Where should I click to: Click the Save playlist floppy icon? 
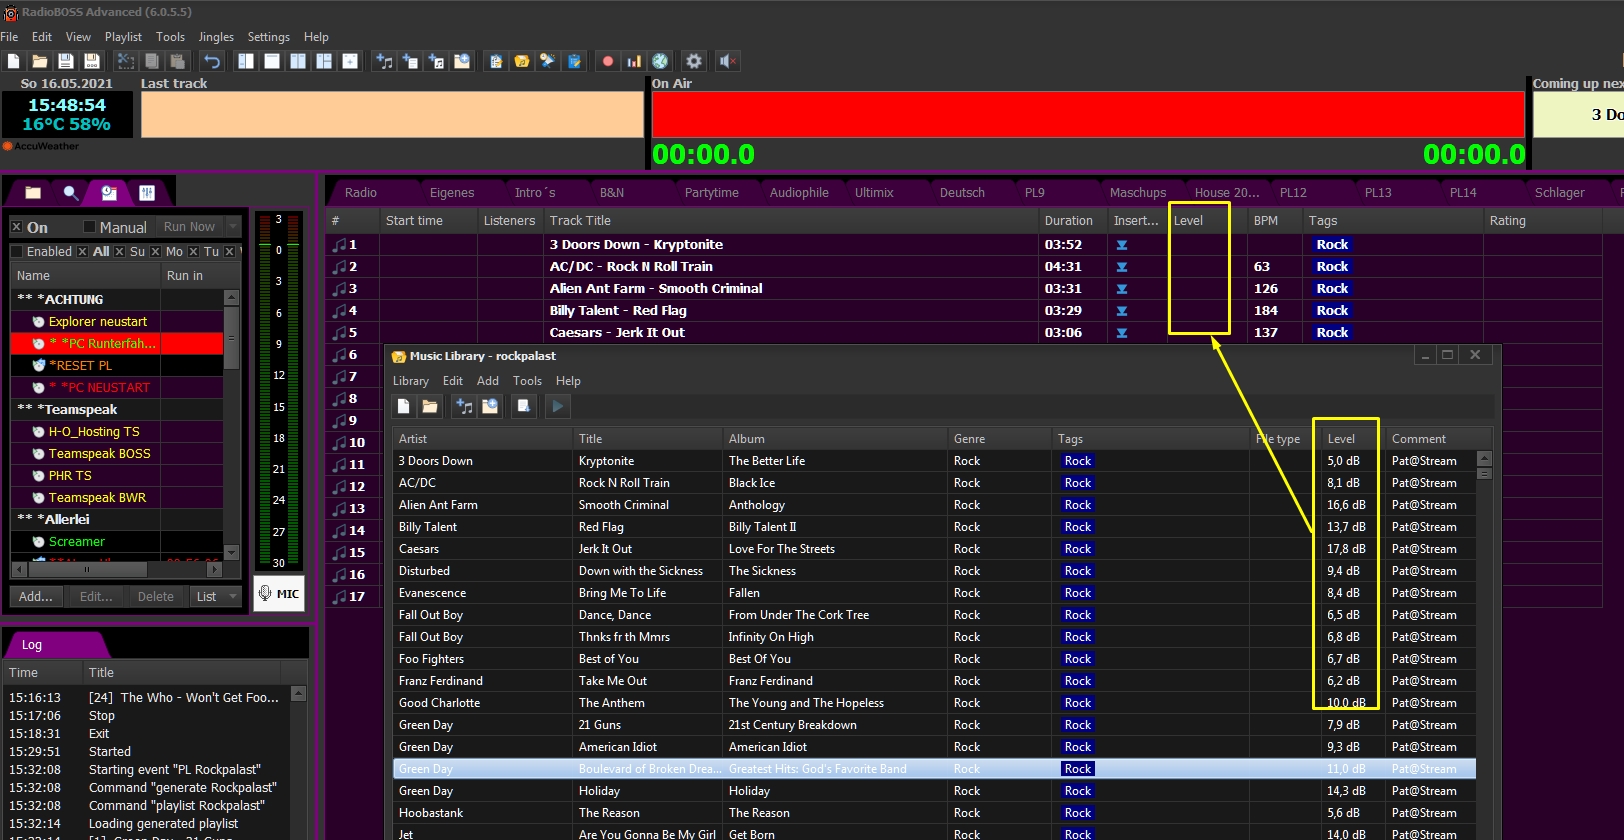coord(66,61)
